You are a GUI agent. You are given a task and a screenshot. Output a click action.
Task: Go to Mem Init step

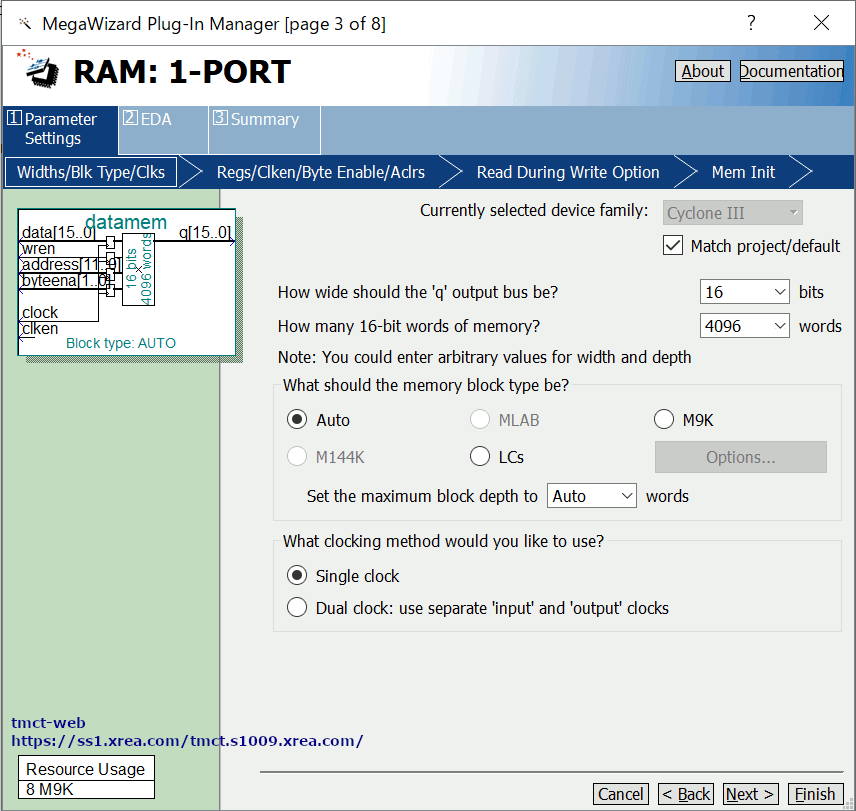[743, 172]
